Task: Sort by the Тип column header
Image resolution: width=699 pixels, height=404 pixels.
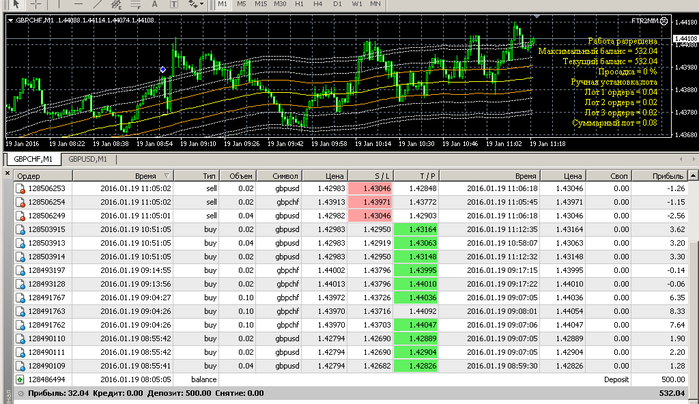Action: [197, 176]
